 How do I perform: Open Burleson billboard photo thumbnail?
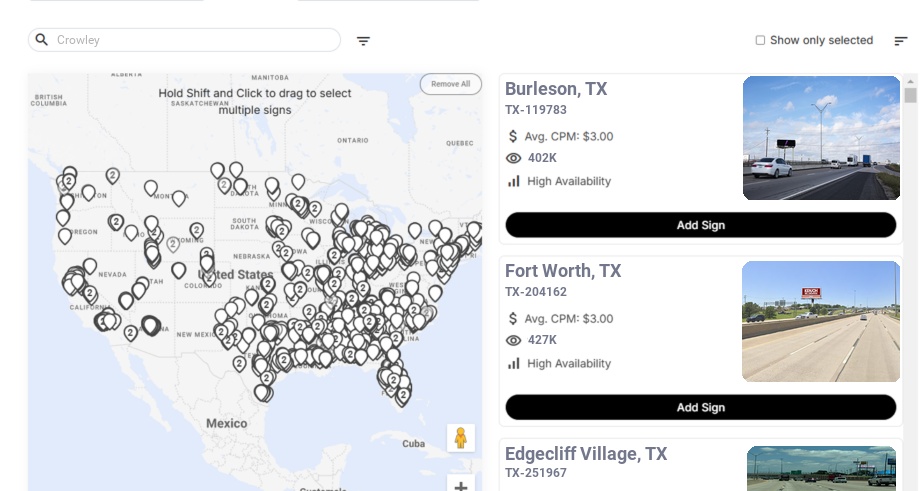[821, 138]
